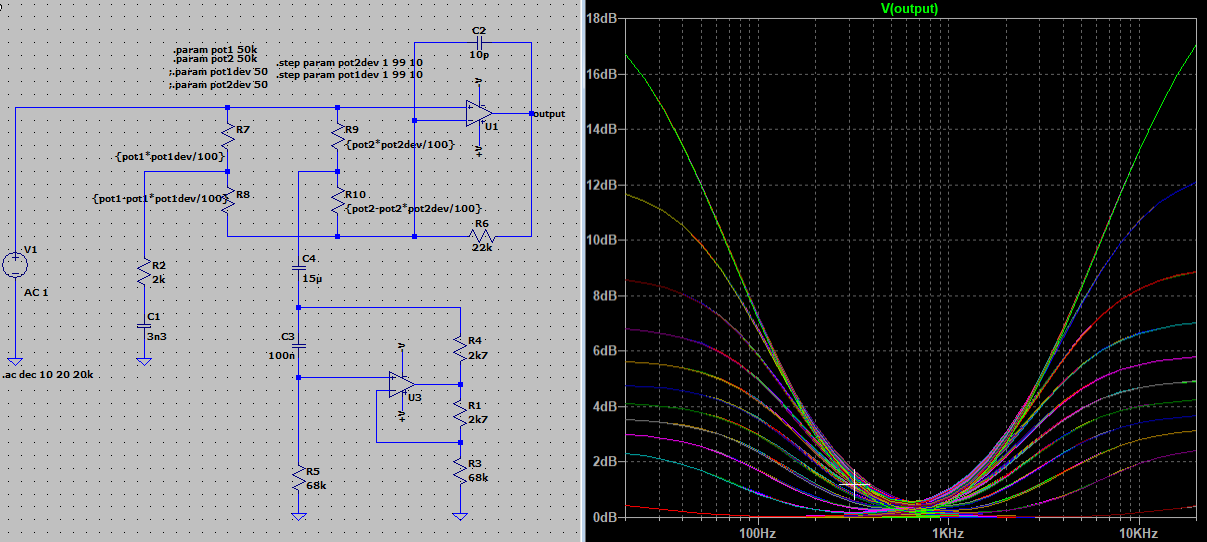Screen dimensions: 1207x542
Task: Click ground symbol below V1
Action: click(x=16, y=360)
